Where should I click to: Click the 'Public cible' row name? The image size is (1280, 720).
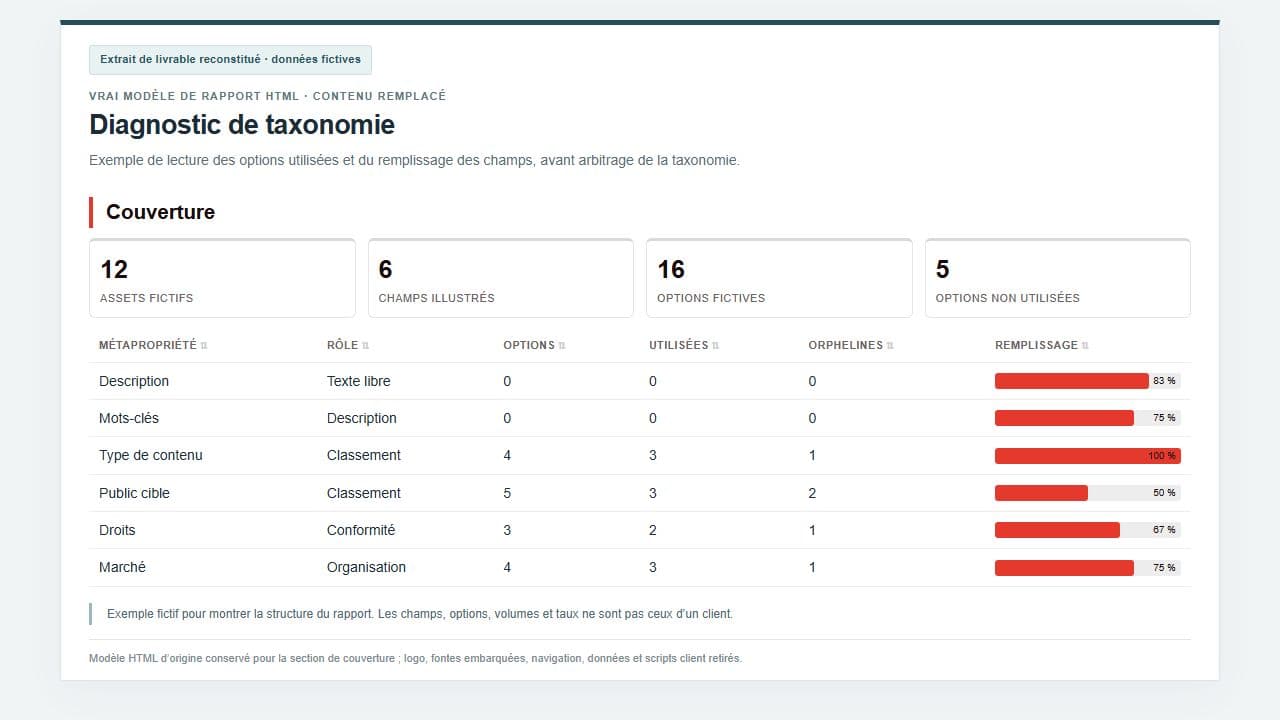click(x=134, y=493)
